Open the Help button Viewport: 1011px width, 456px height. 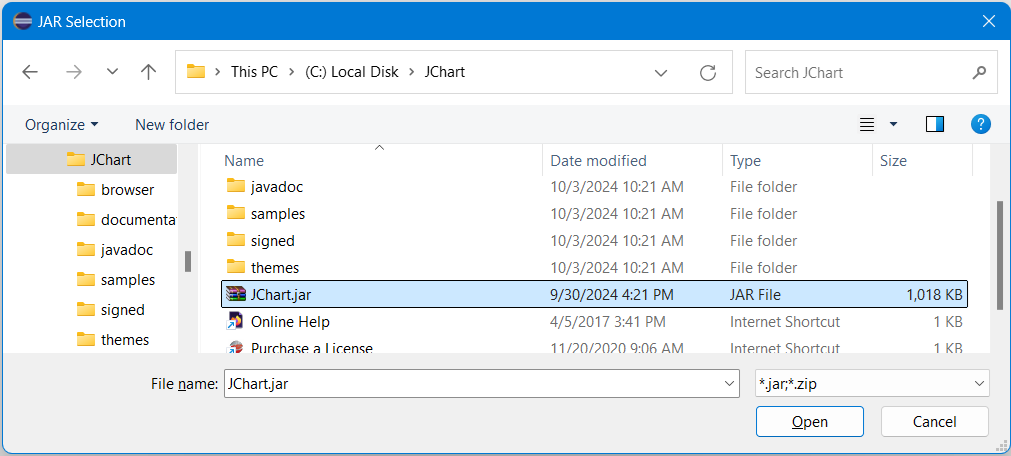pyautogui.click(x=981, y=124)
